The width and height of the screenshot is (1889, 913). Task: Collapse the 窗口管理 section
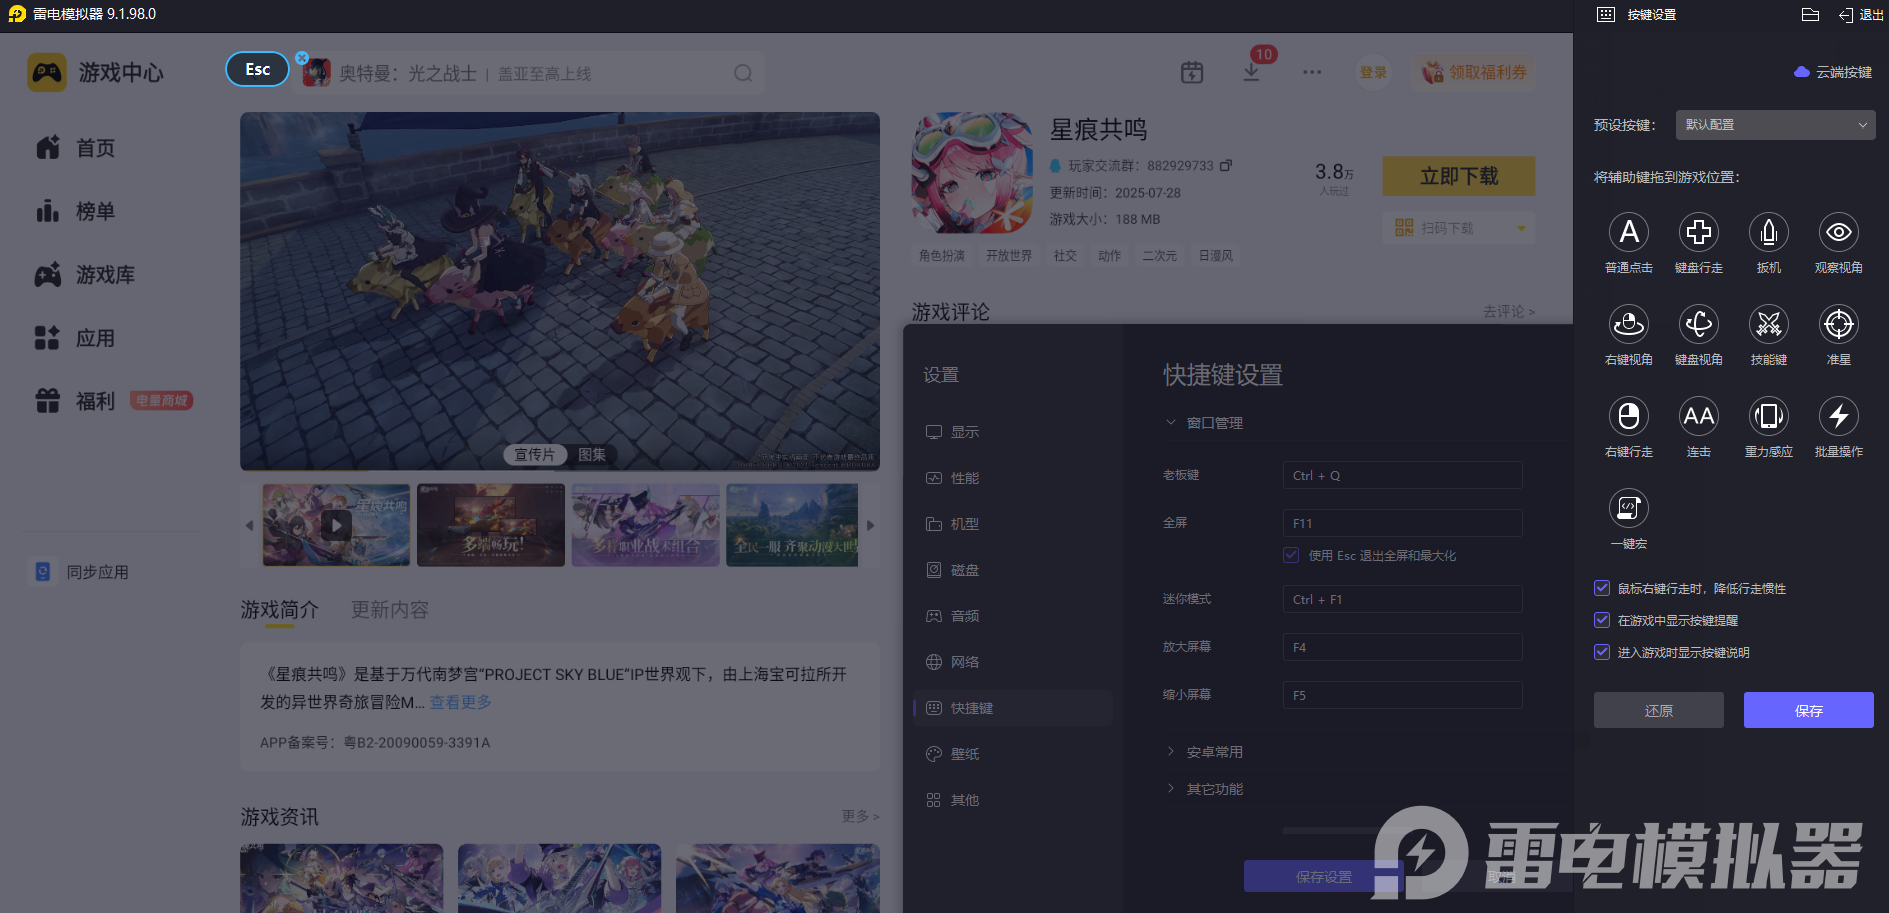pos(1171,423)
